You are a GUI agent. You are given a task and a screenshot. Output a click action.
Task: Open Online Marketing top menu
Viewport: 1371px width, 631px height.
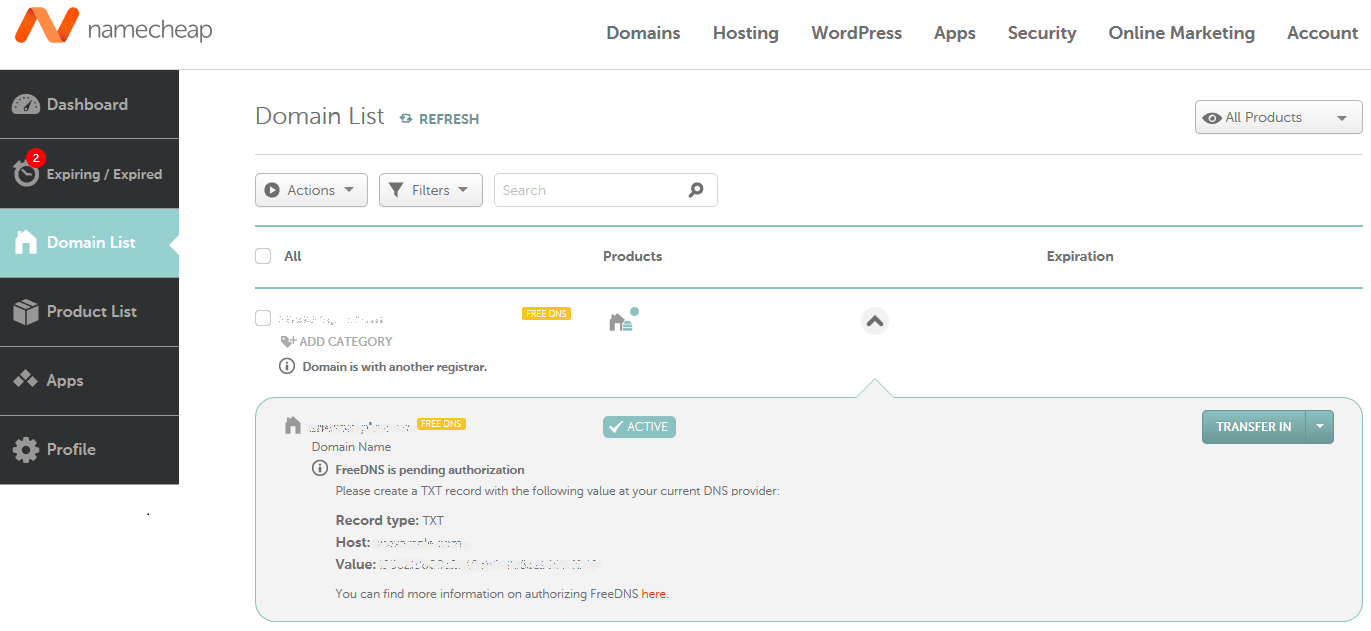(1181, 33)
